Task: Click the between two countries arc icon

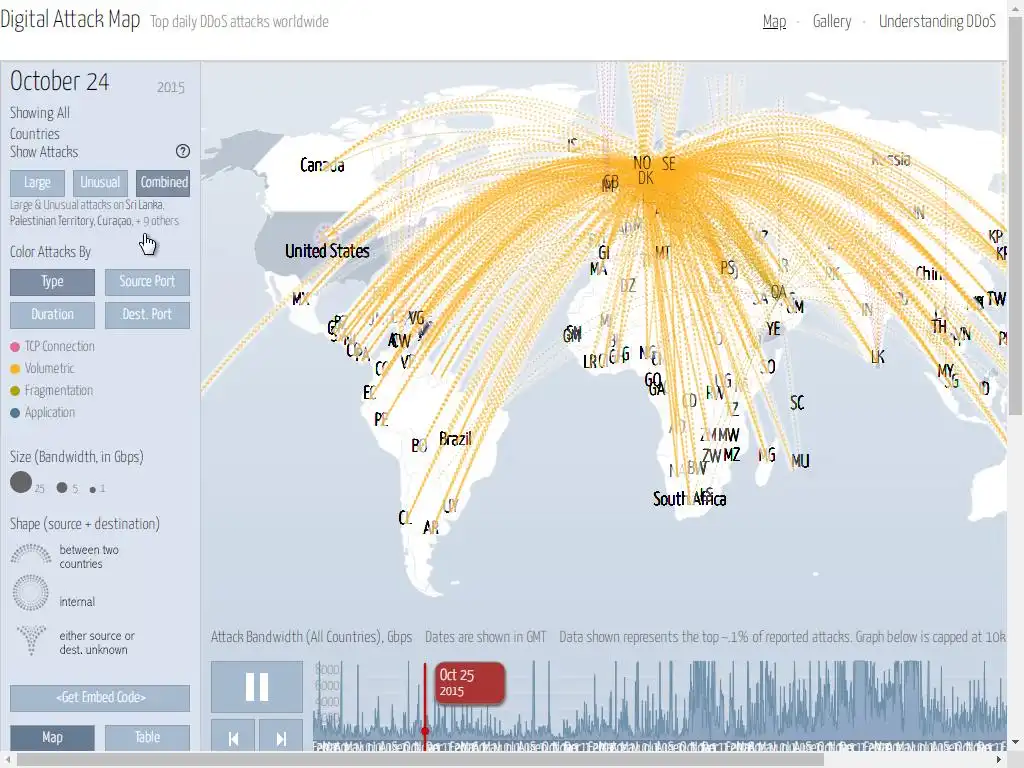Action: coord(31,554)
